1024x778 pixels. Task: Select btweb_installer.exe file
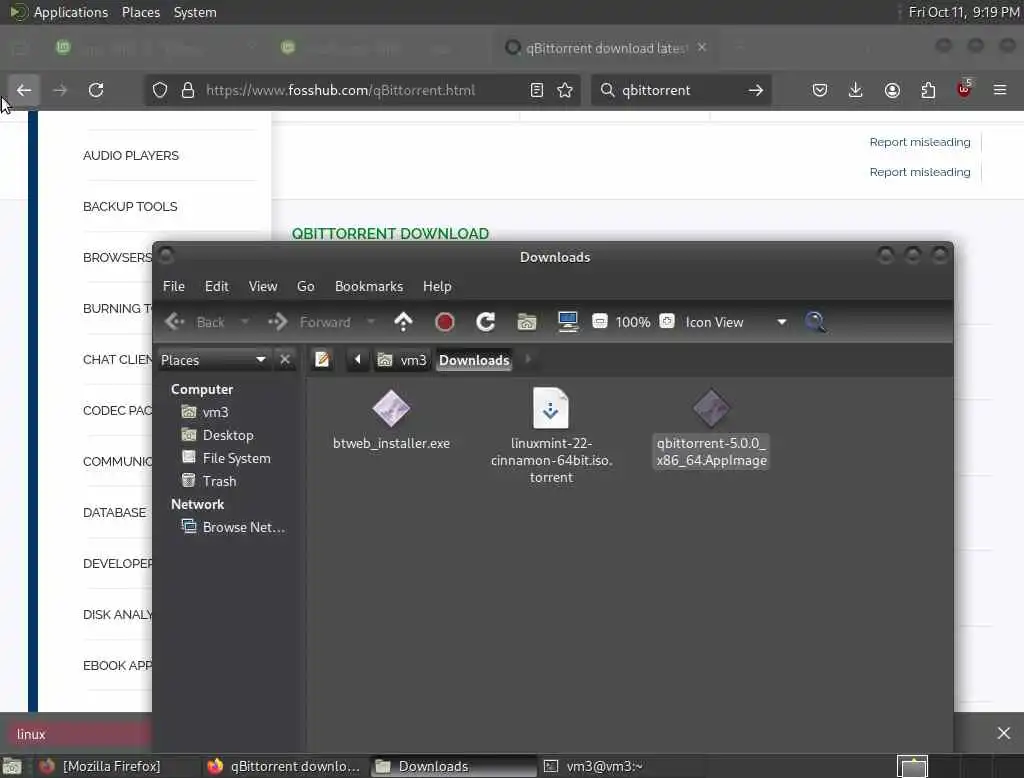tap(391, 419)
